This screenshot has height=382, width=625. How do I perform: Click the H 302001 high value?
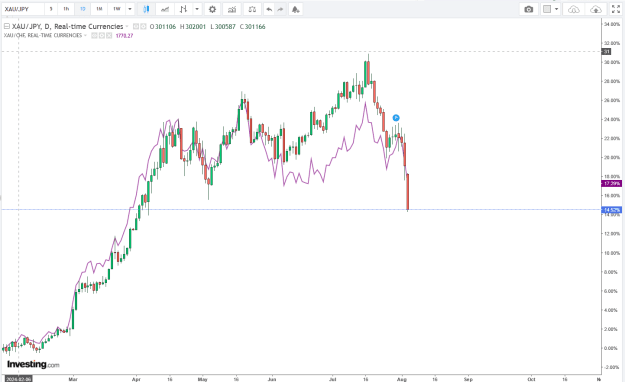pyautogui.click(x=193, y=27)
